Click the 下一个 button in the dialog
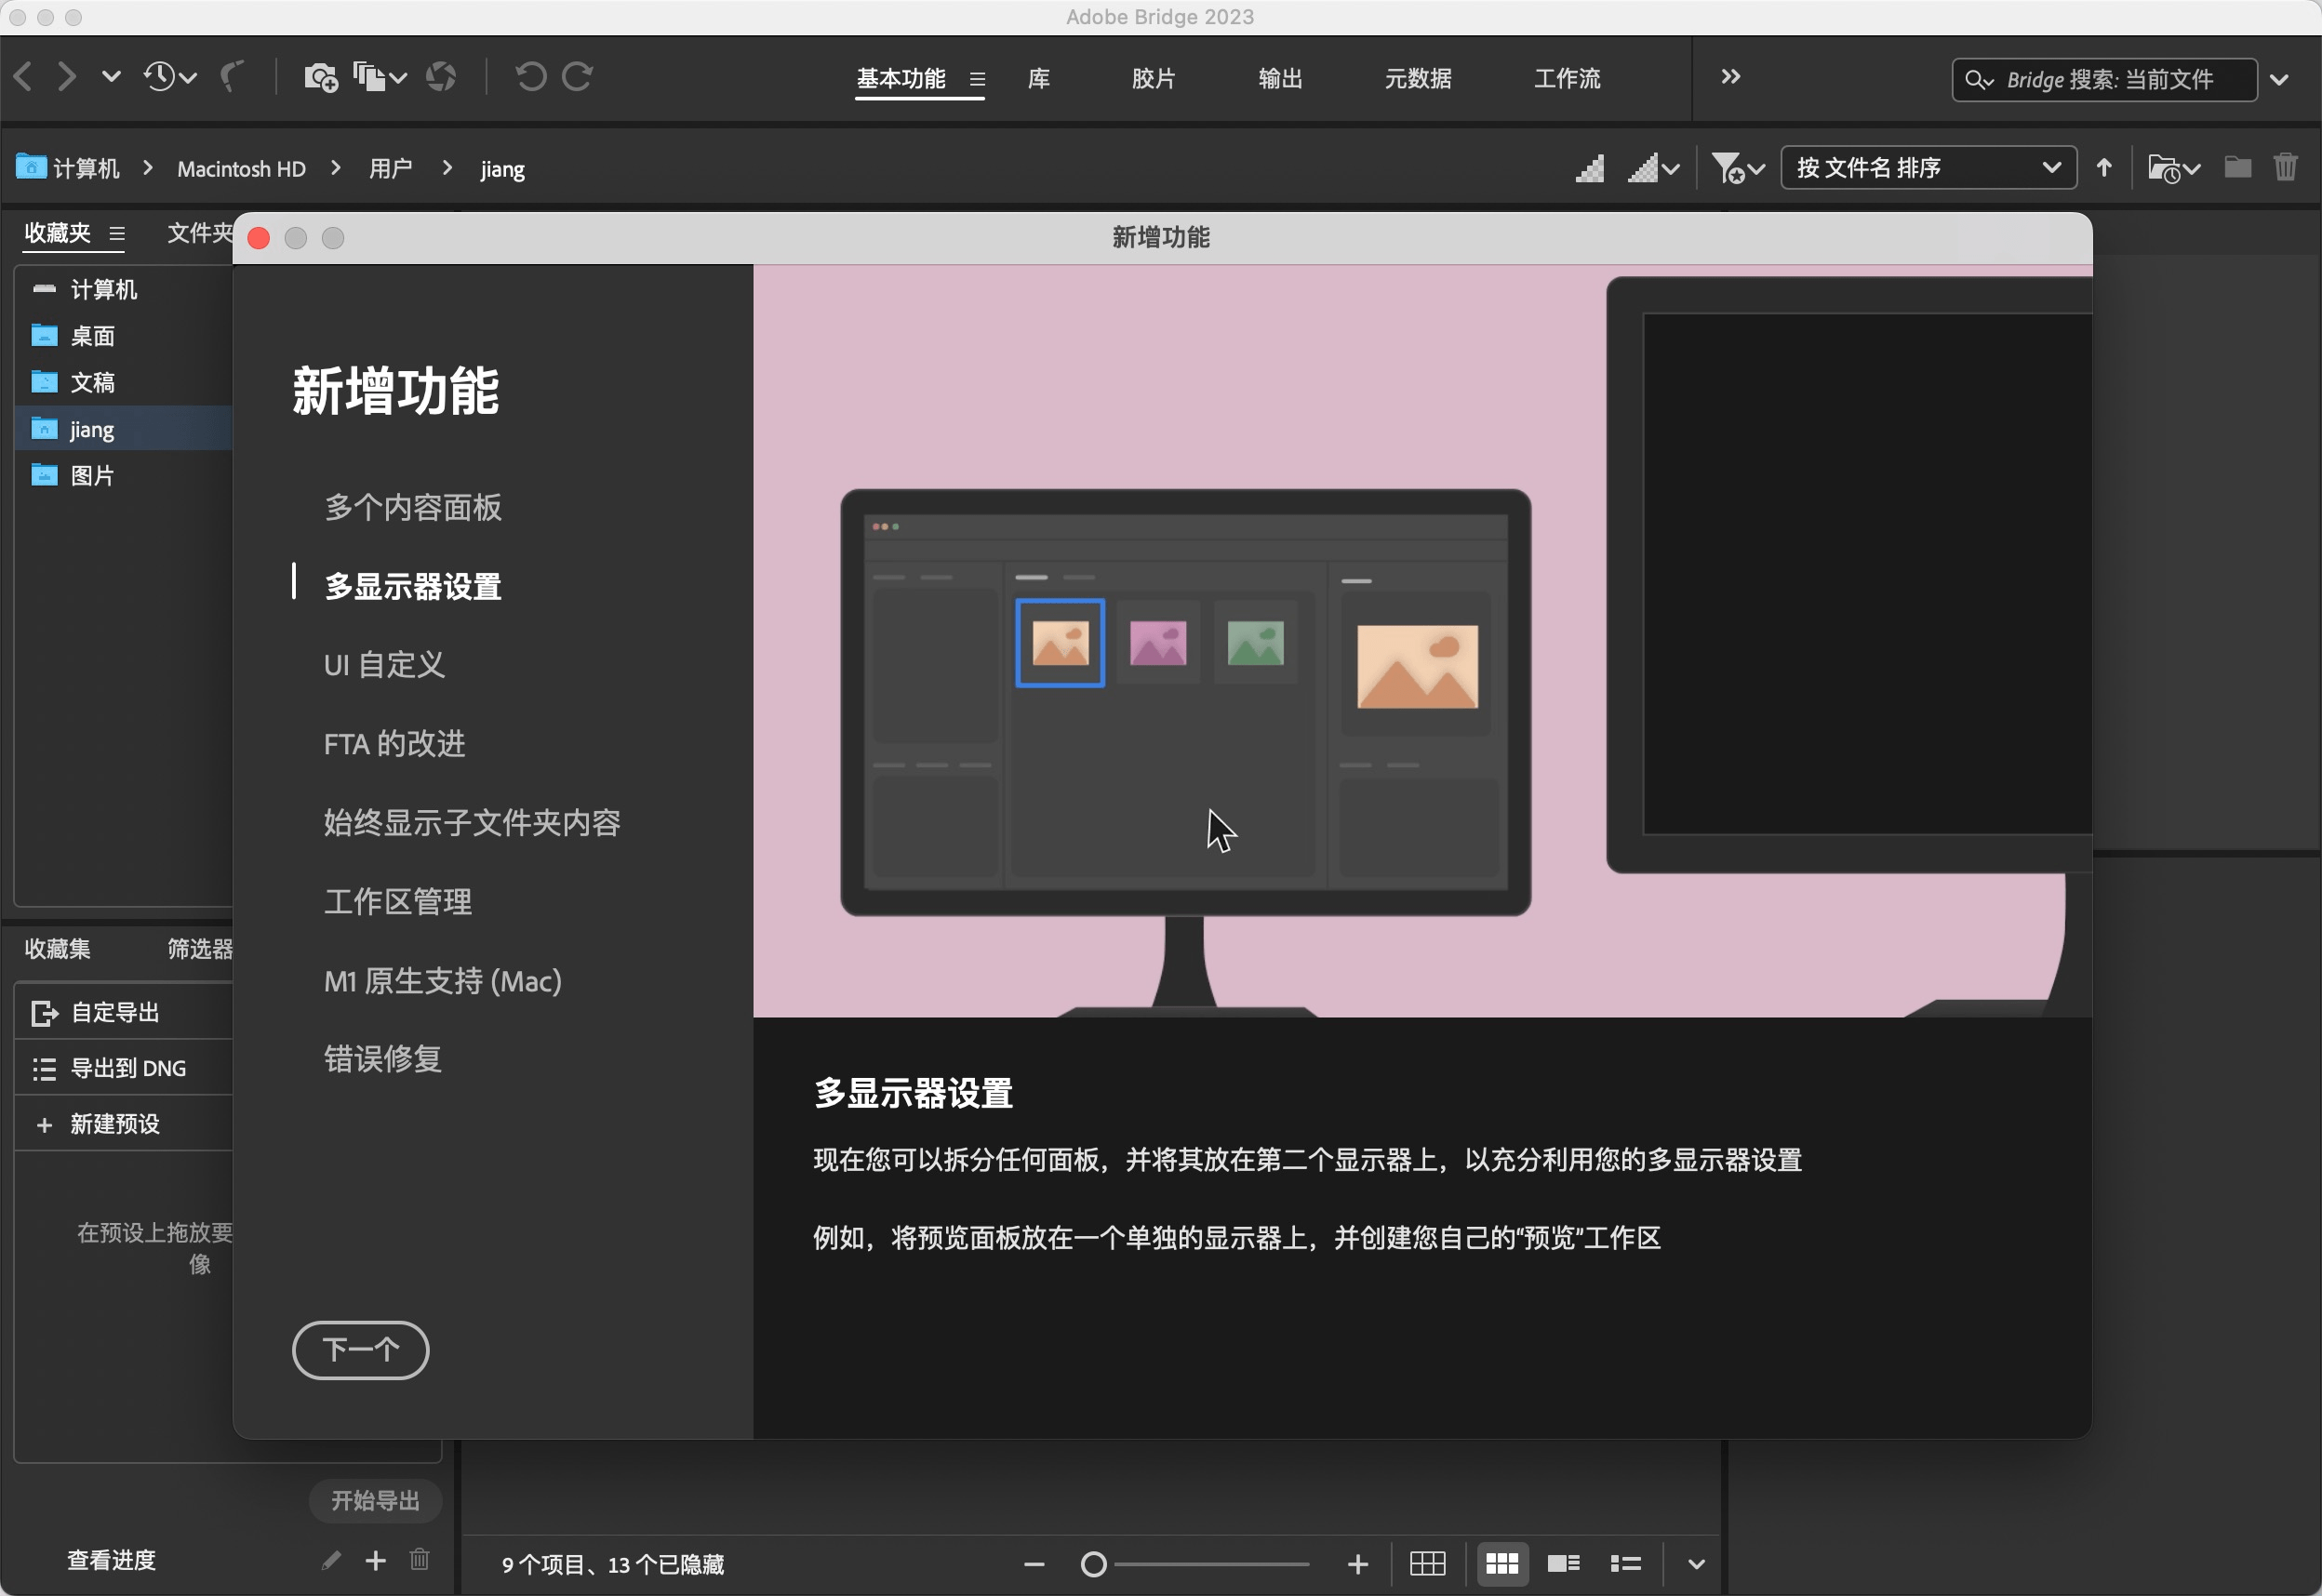 click(360, 1350)
